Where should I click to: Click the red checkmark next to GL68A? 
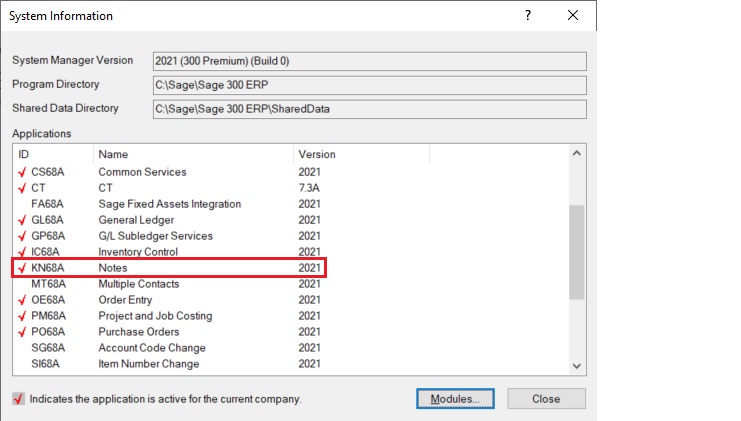tap(22, 220)
